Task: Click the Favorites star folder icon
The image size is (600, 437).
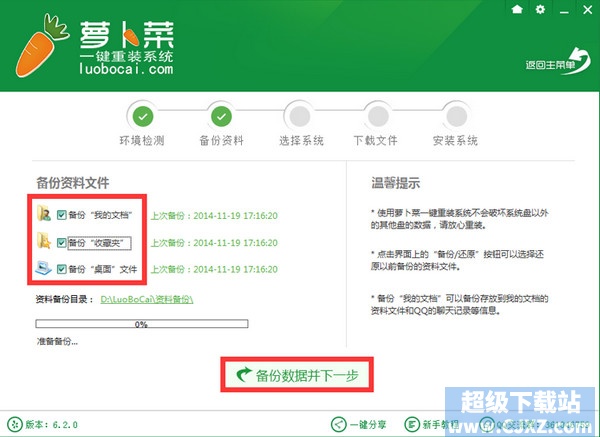Action: (x=44, y=241)
